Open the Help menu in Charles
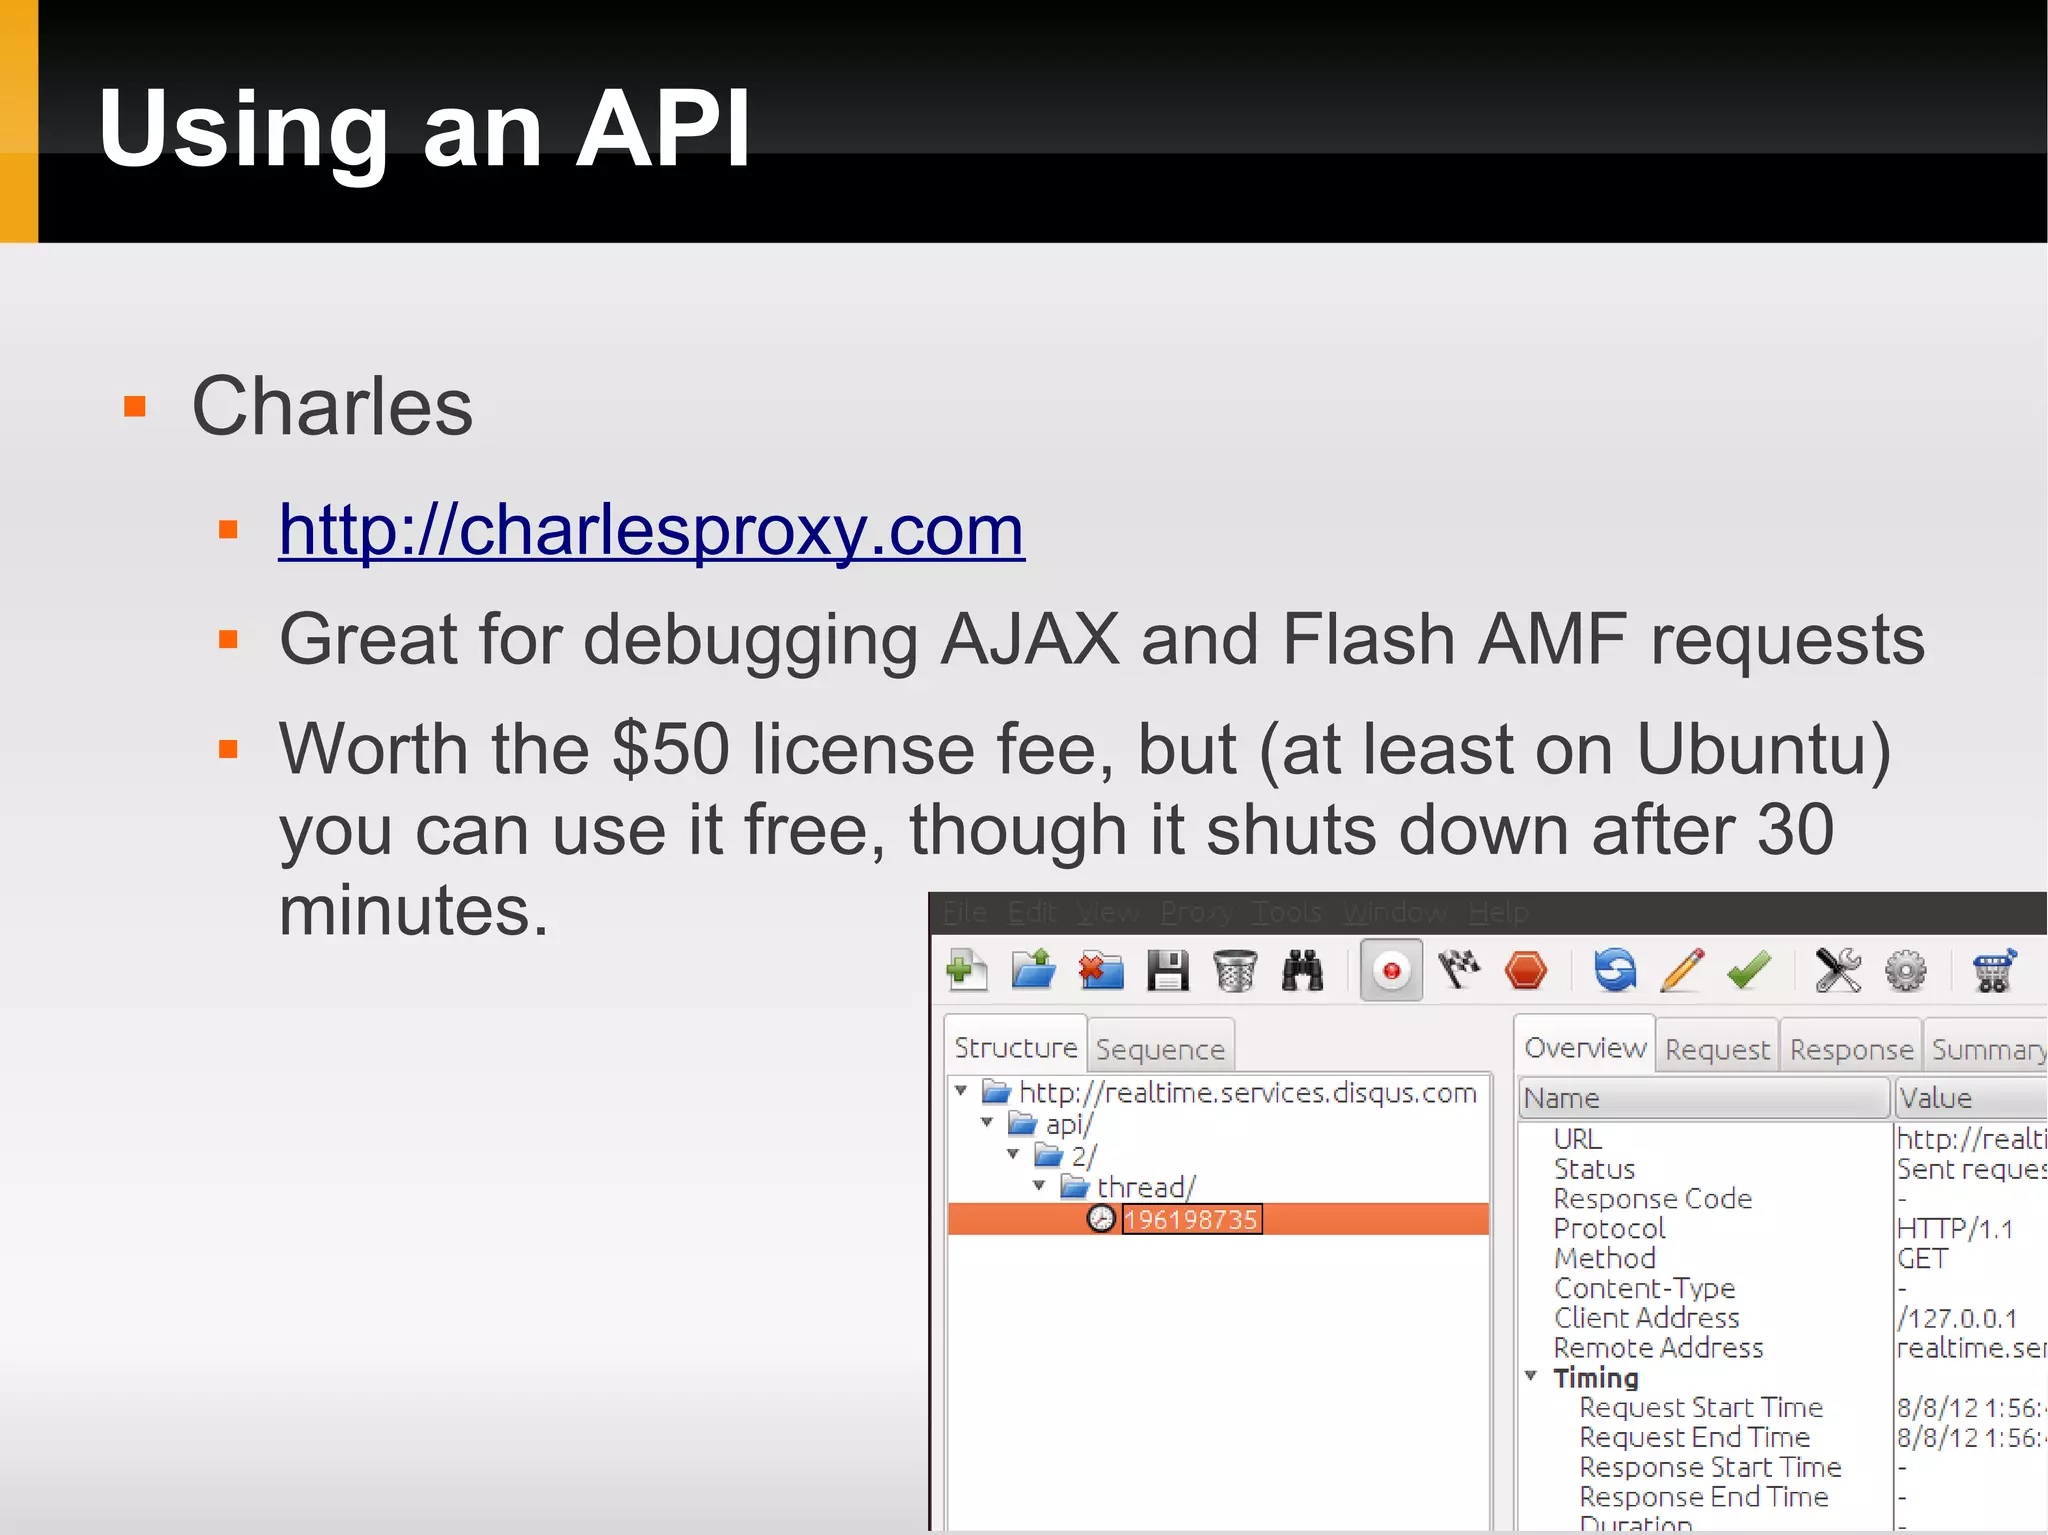Viewport: 2048px width, 1535px height. [1498, 912]
